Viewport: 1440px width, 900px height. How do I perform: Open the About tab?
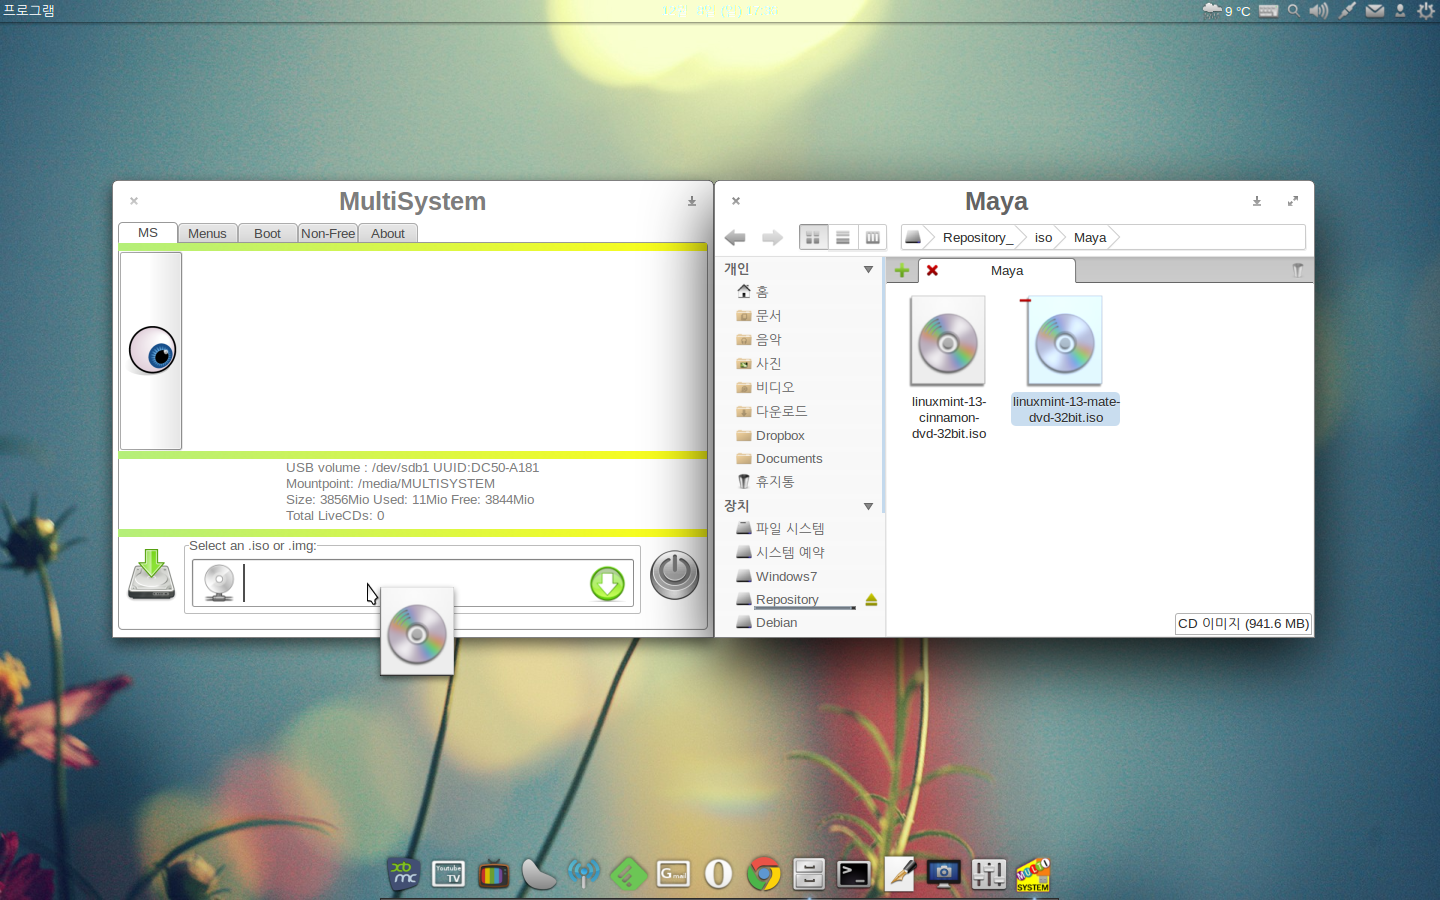388,233
